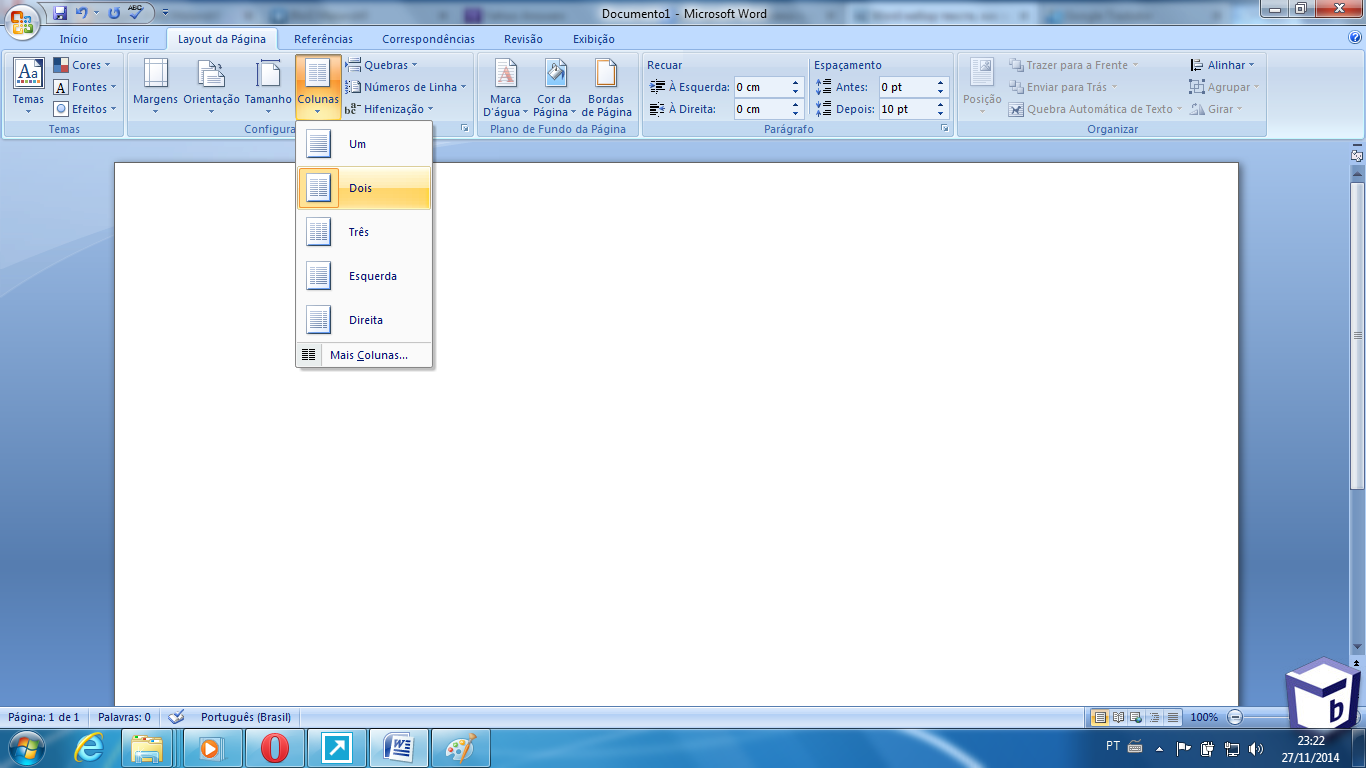Open Bordas de Página dialog
This screenshot has height=768, width=1366.
pos(606,87)
